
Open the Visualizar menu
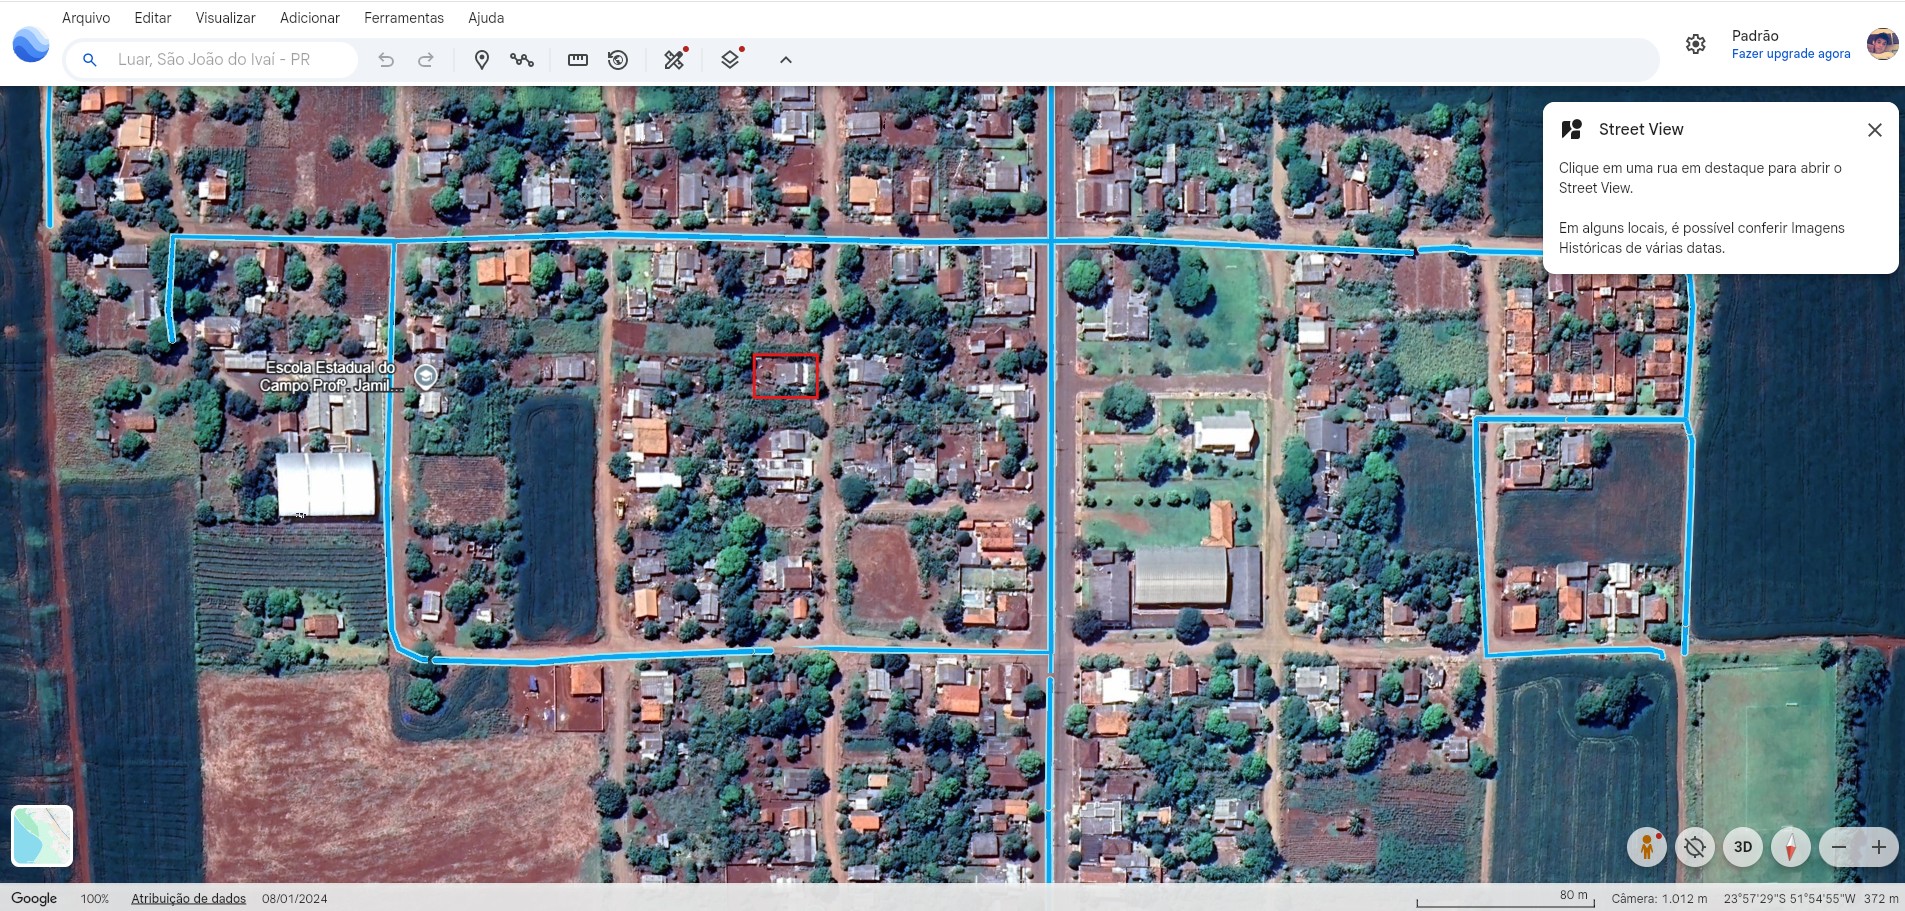(x=225, y=18)
